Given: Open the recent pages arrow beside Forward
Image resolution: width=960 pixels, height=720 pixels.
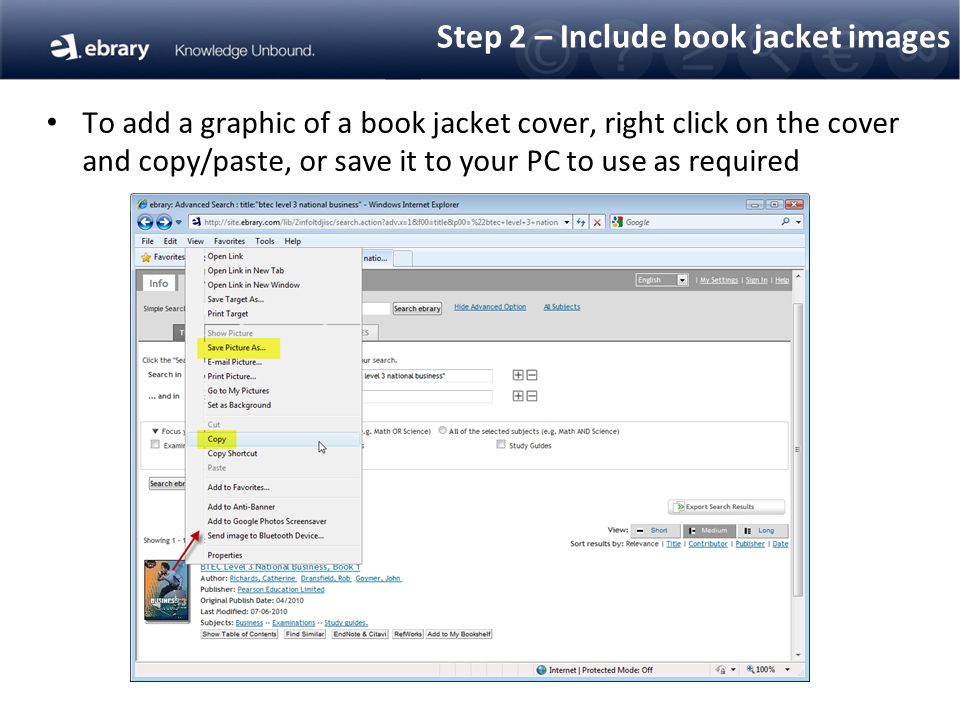Looking at the screenshot, I should point(179,222).
